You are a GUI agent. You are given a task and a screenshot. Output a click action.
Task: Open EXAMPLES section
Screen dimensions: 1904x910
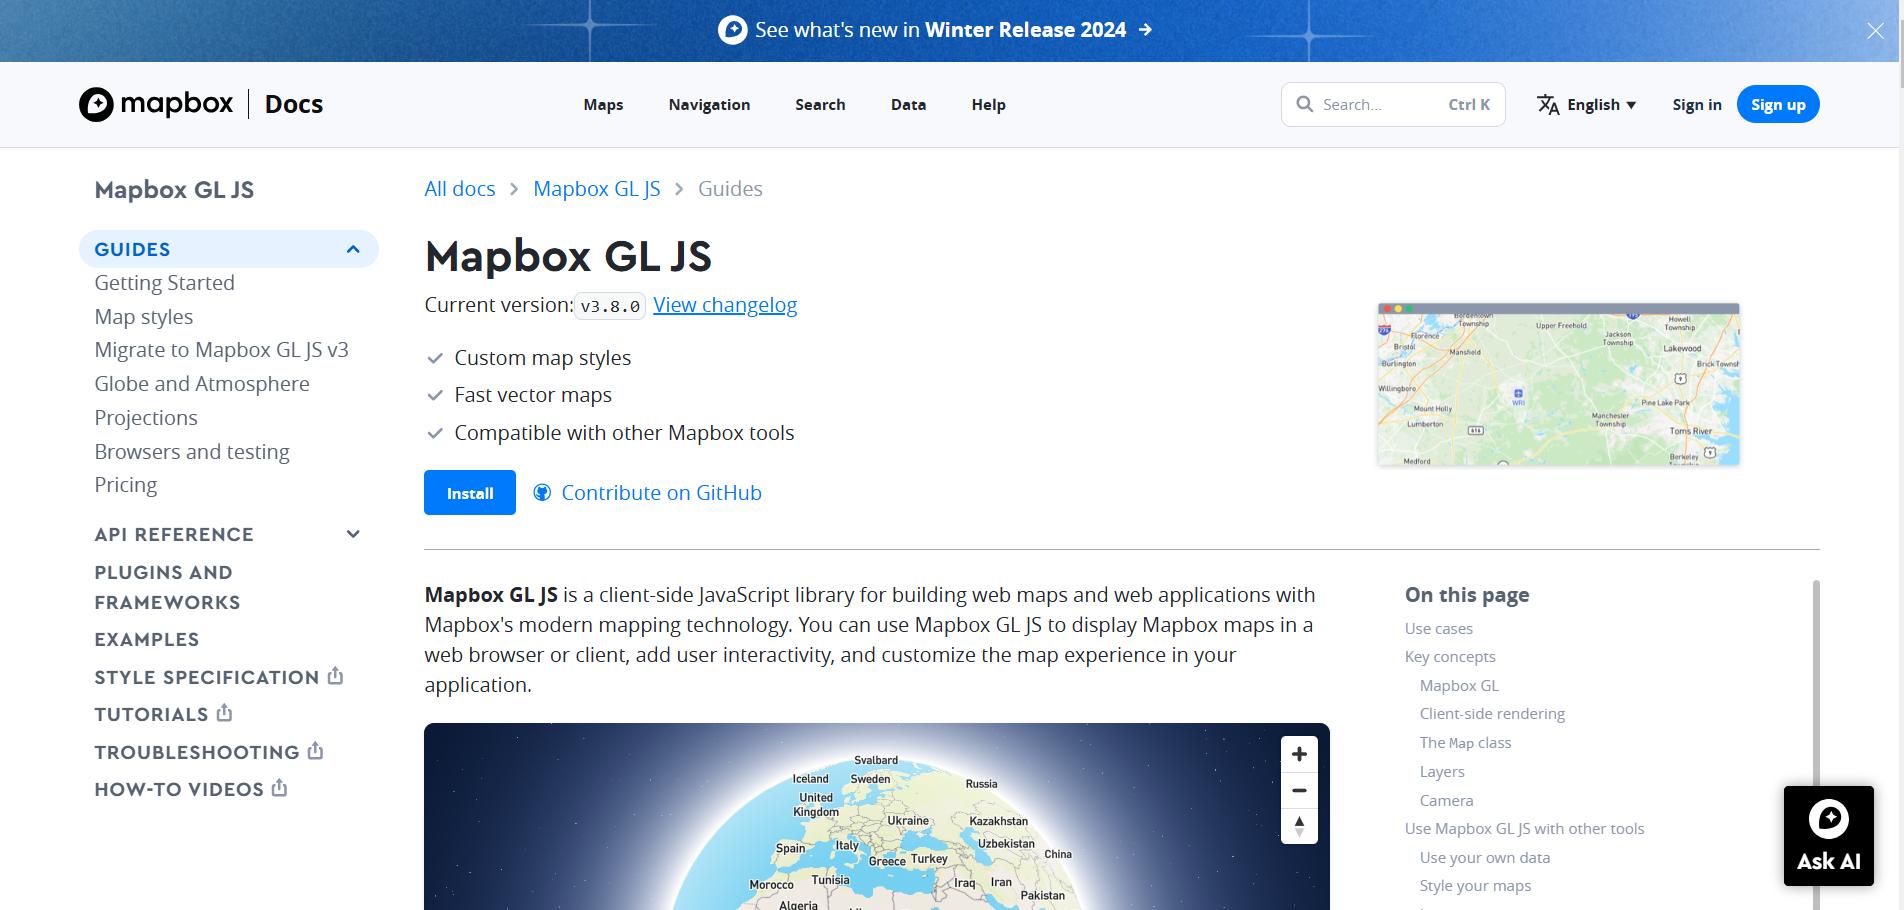tap(147, 639)
